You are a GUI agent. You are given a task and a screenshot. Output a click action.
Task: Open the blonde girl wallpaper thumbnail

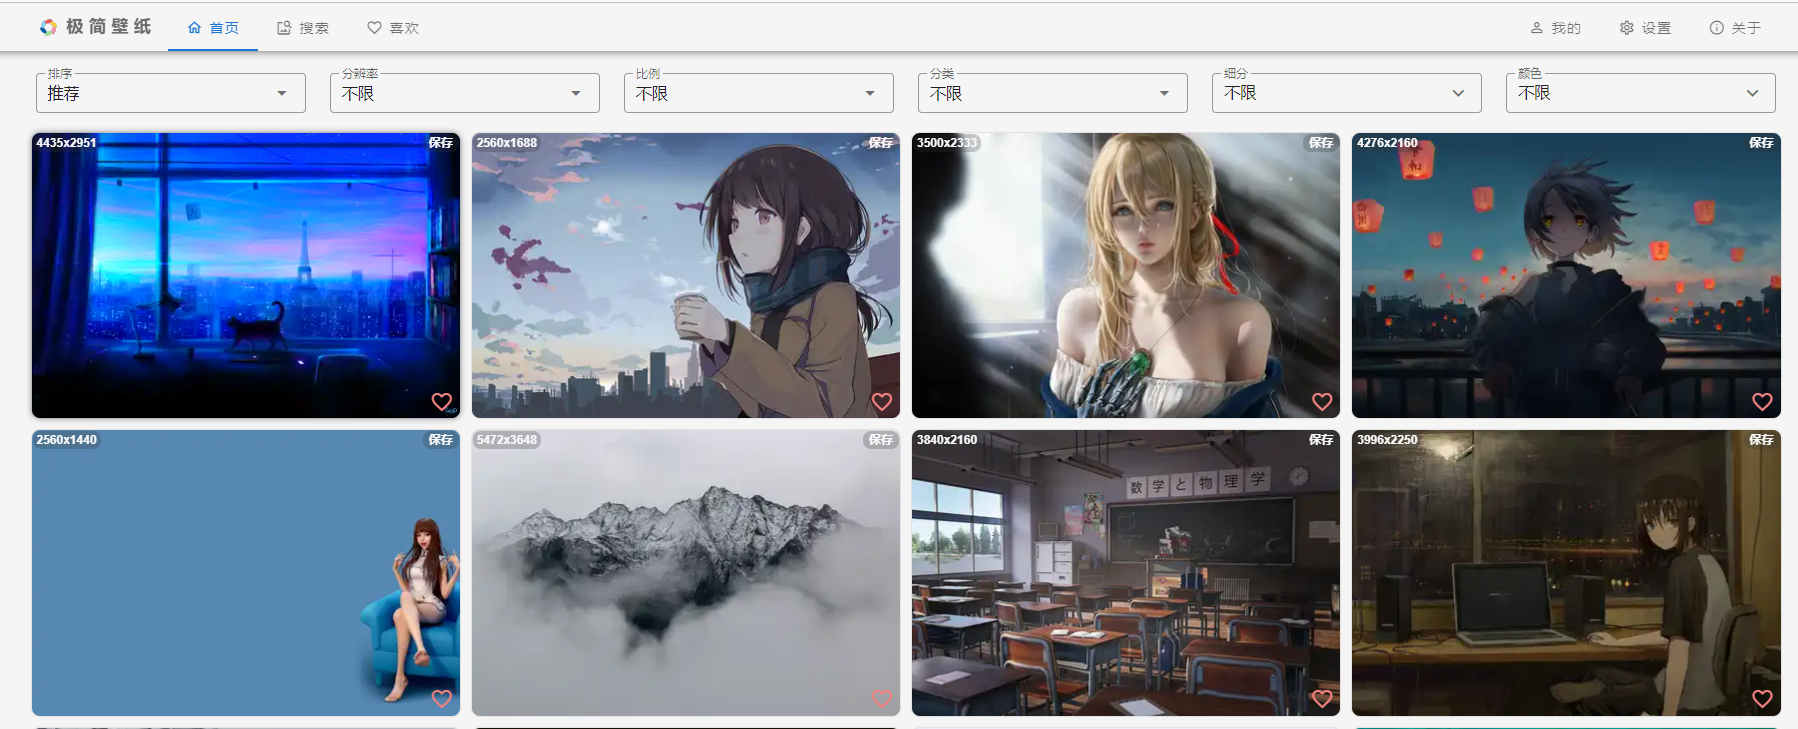pos(1126,275)
